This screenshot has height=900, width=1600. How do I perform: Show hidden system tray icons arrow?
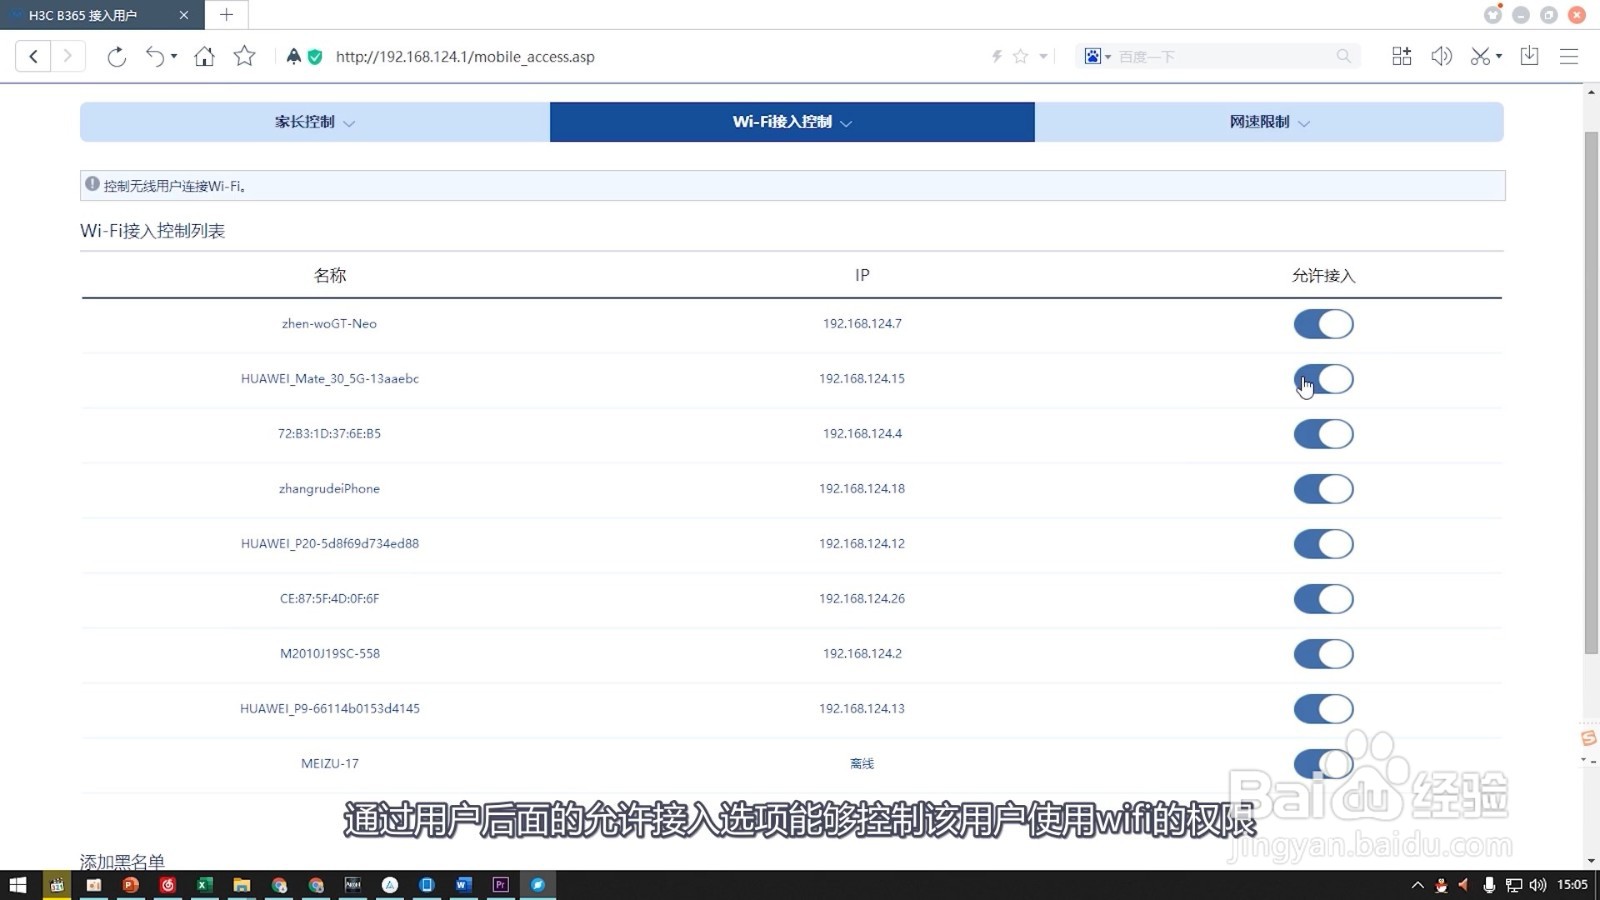[1417, 885]
